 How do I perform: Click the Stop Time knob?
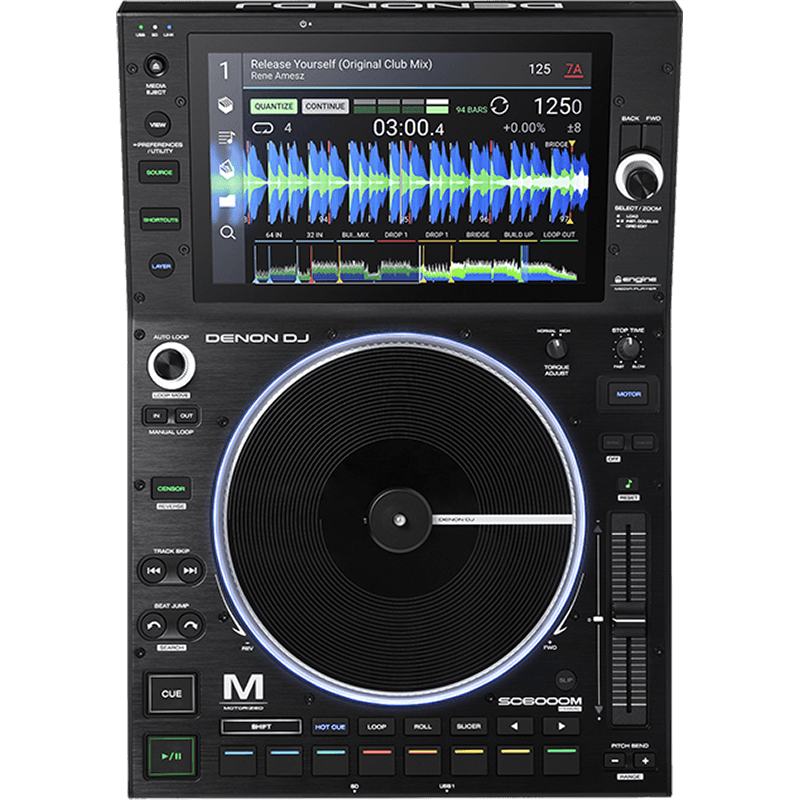tap(628, 348)
